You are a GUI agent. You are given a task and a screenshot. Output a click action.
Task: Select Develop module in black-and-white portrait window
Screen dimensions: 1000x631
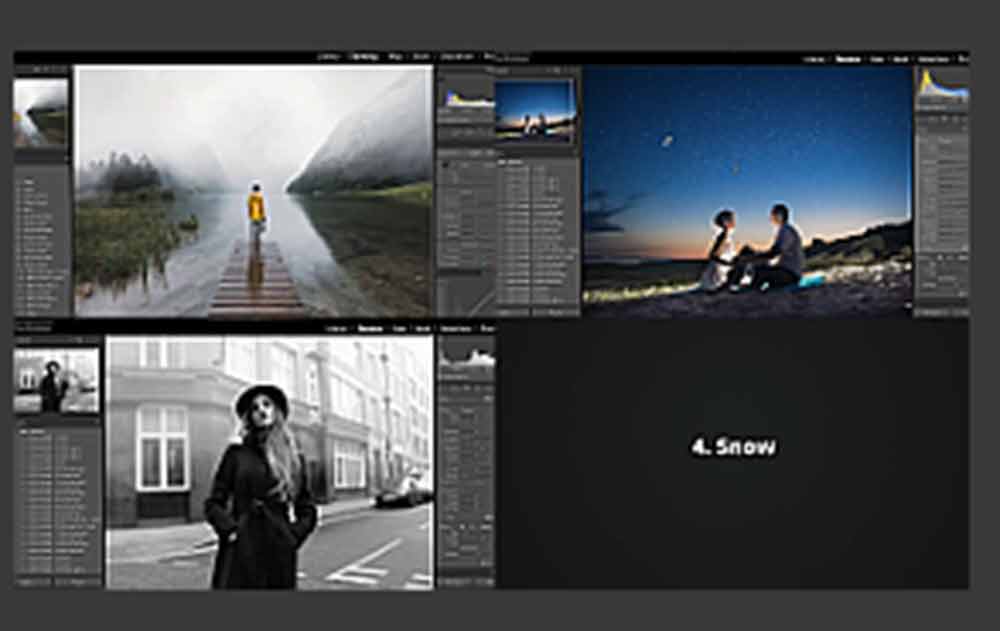[x=371, y=329]
